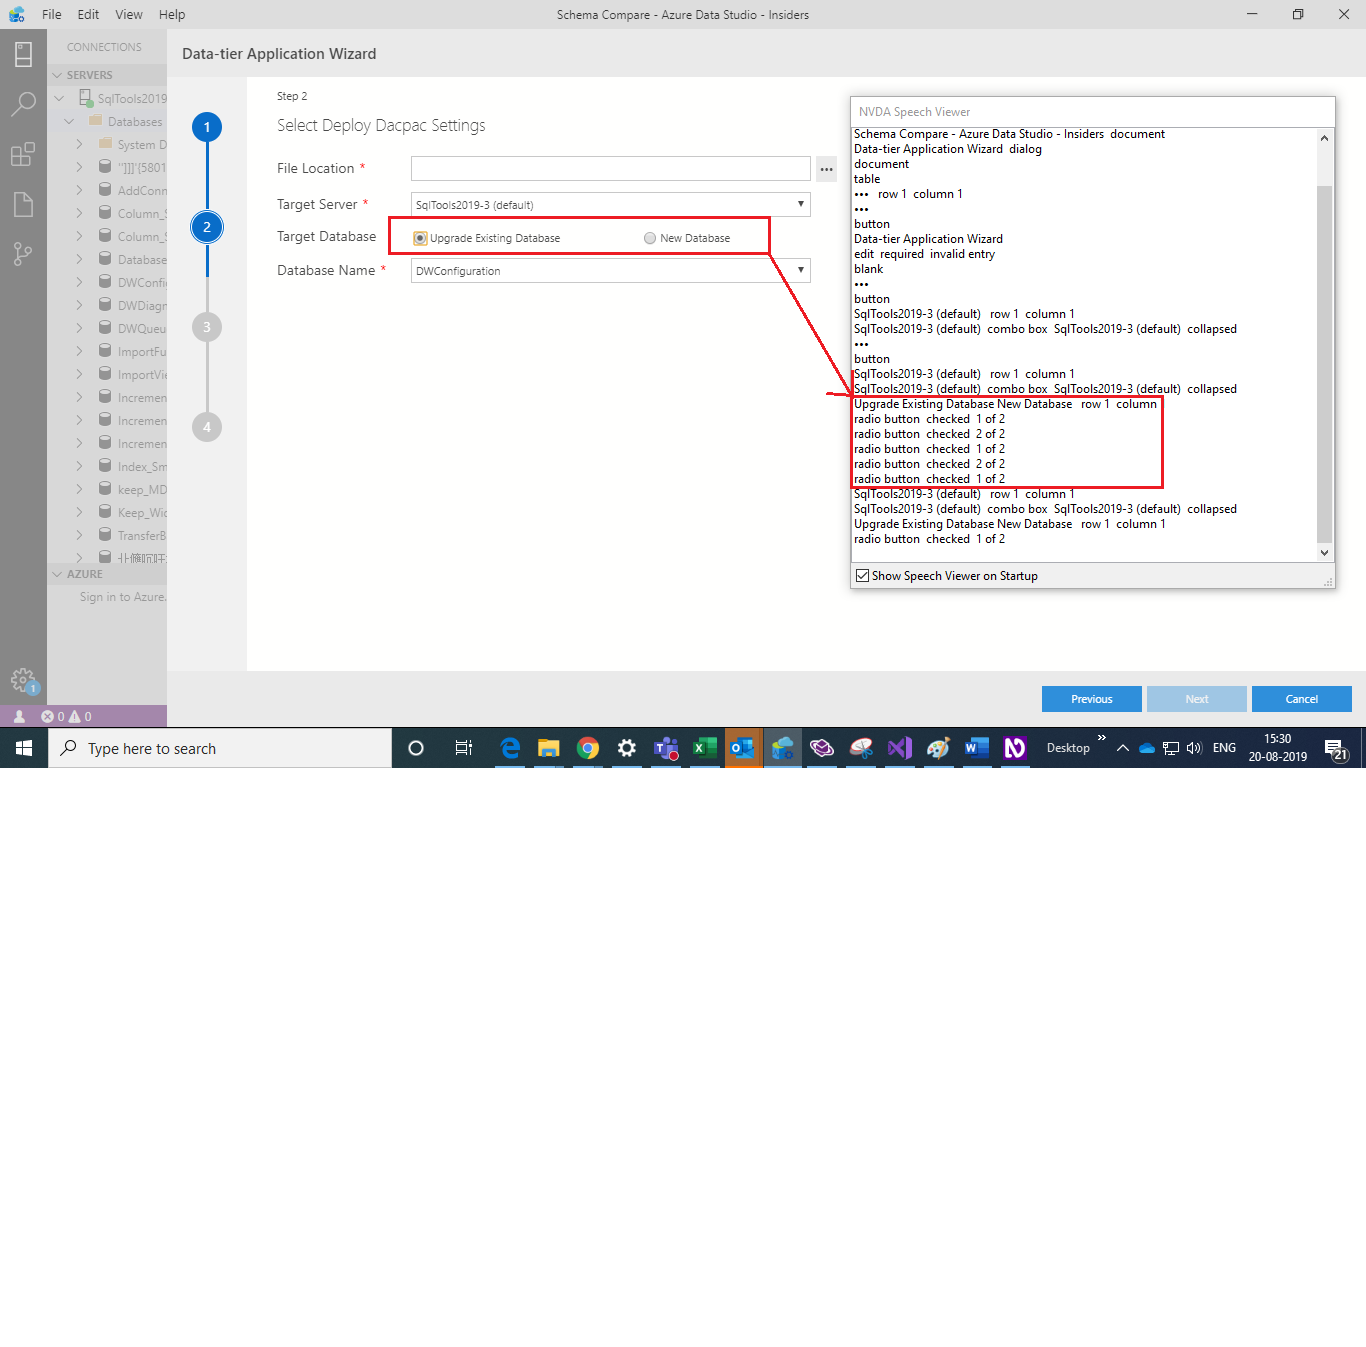Cancel the Data-tier Application Wizard
The height and width of the screenshot is (1347, 1366).
[1302, 698]
